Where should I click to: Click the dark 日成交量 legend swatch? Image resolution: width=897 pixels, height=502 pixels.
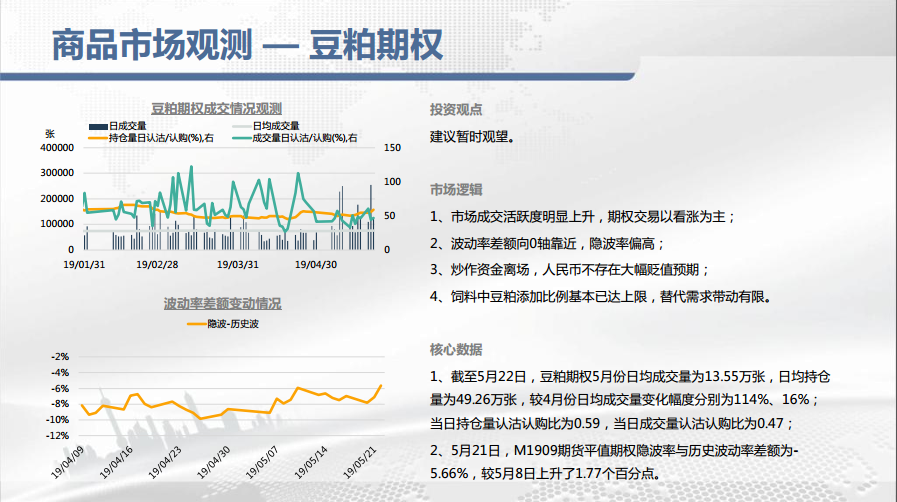98,126
